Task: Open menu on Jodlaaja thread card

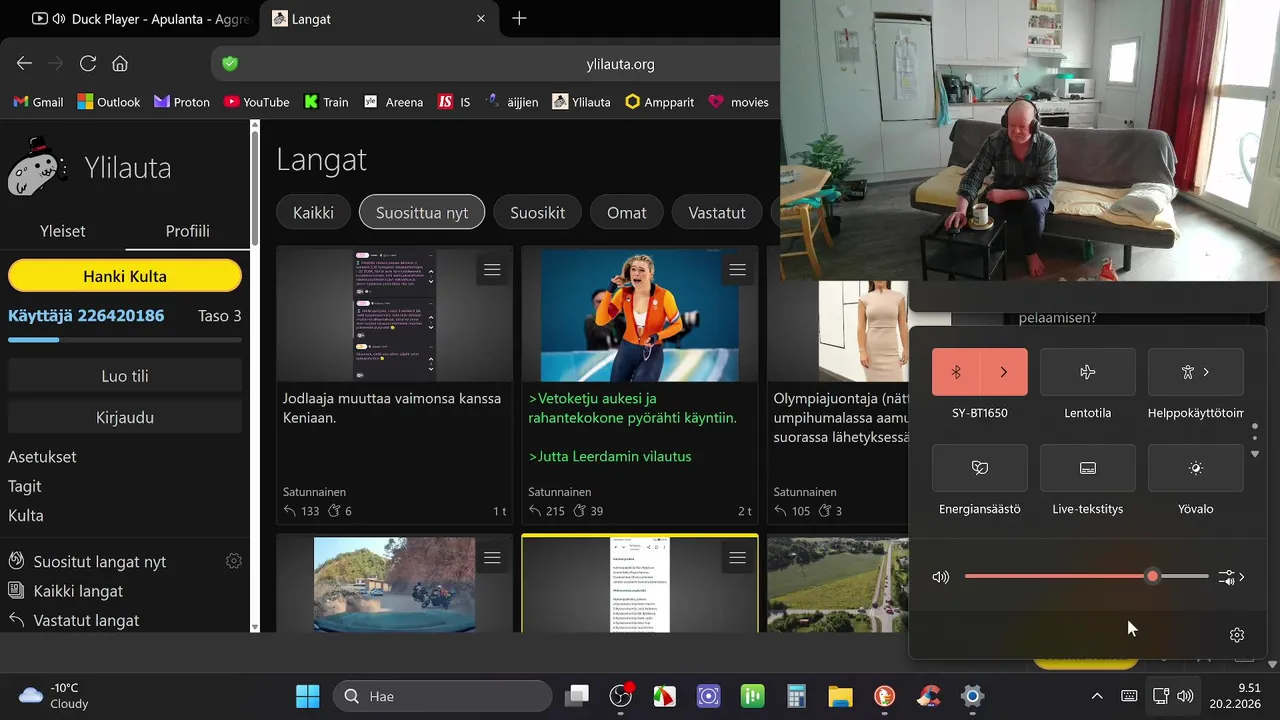Action: tap(492, 270)
